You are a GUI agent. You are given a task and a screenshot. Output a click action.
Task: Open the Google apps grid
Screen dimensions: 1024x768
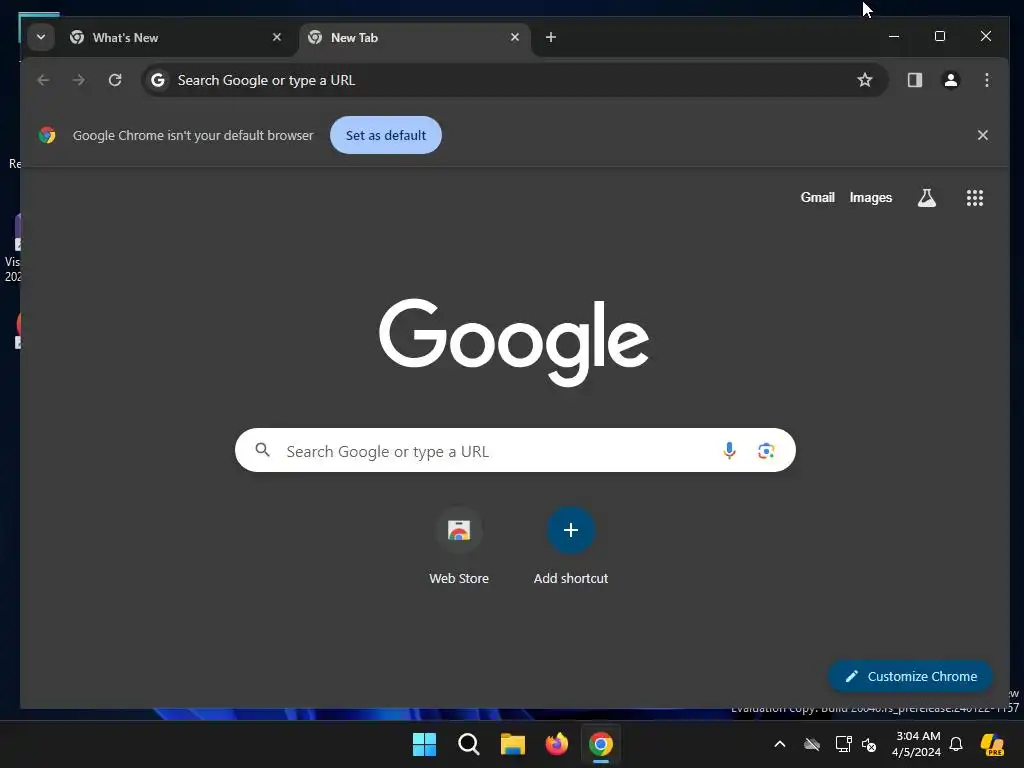[x=974, y=198]
